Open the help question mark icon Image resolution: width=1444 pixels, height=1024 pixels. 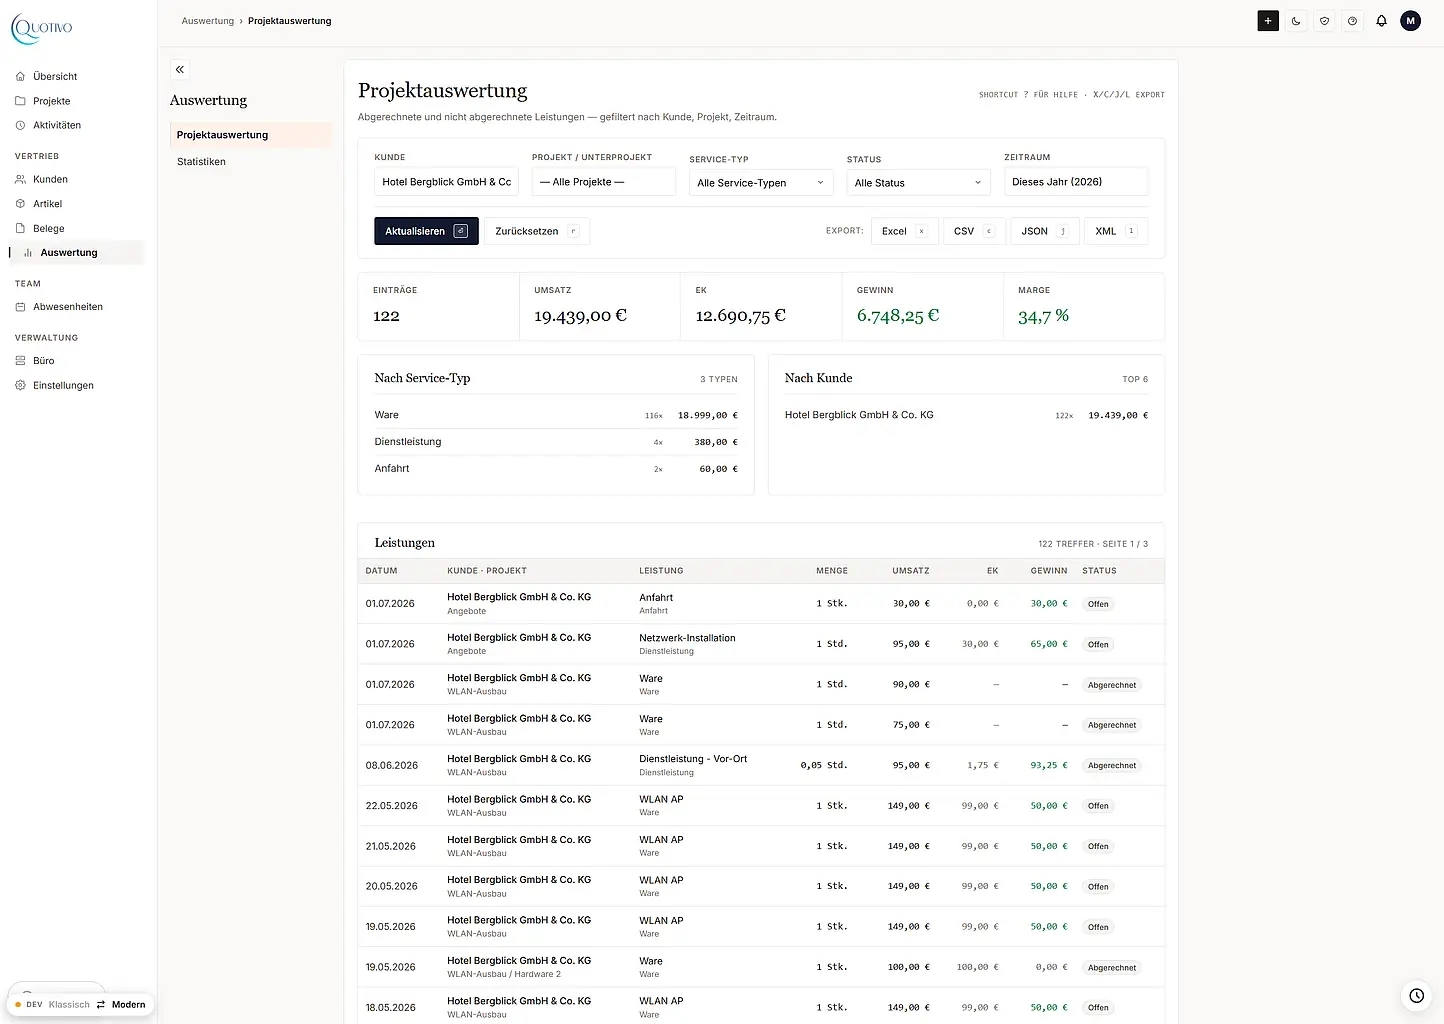tap(1353, 21)
